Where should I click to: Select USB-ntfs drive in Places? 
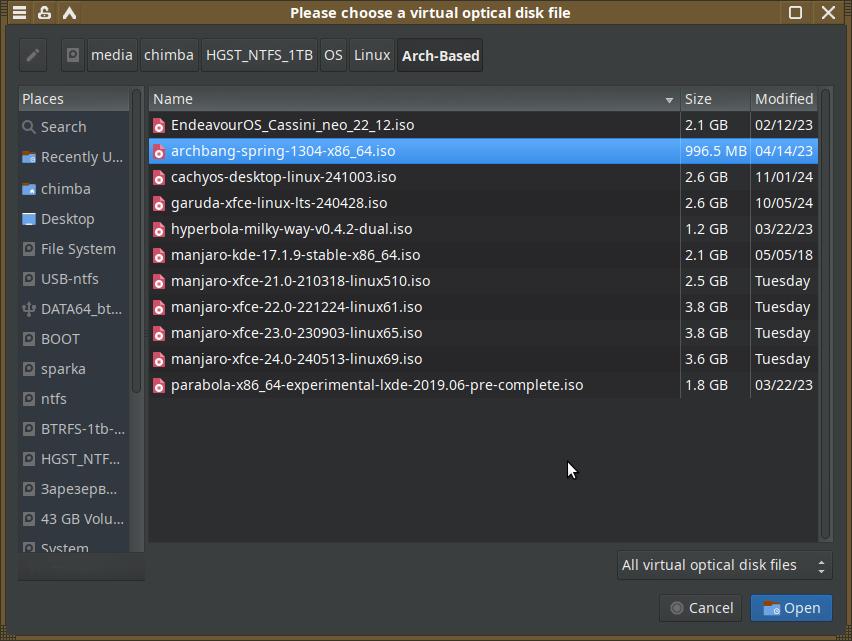(74, 279)
